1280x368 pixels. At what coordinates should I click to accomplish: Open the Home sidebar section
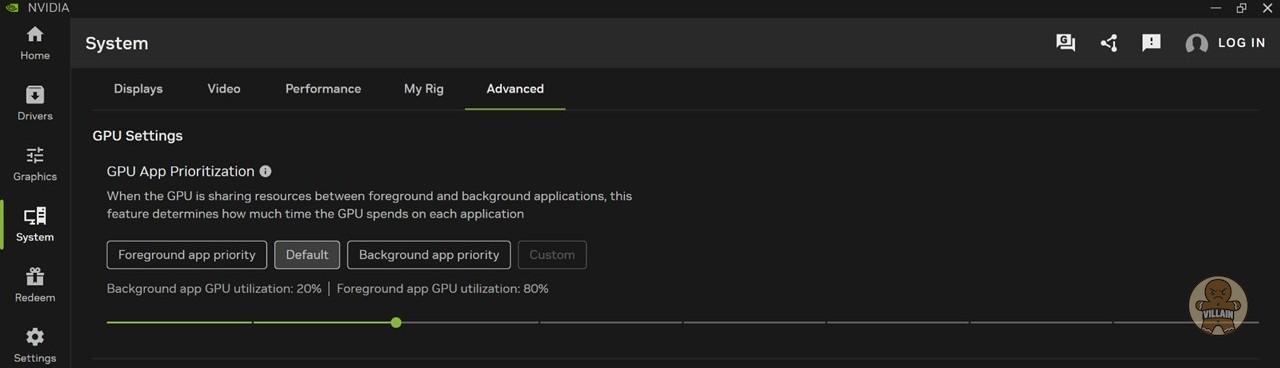[x=35, y=43]
